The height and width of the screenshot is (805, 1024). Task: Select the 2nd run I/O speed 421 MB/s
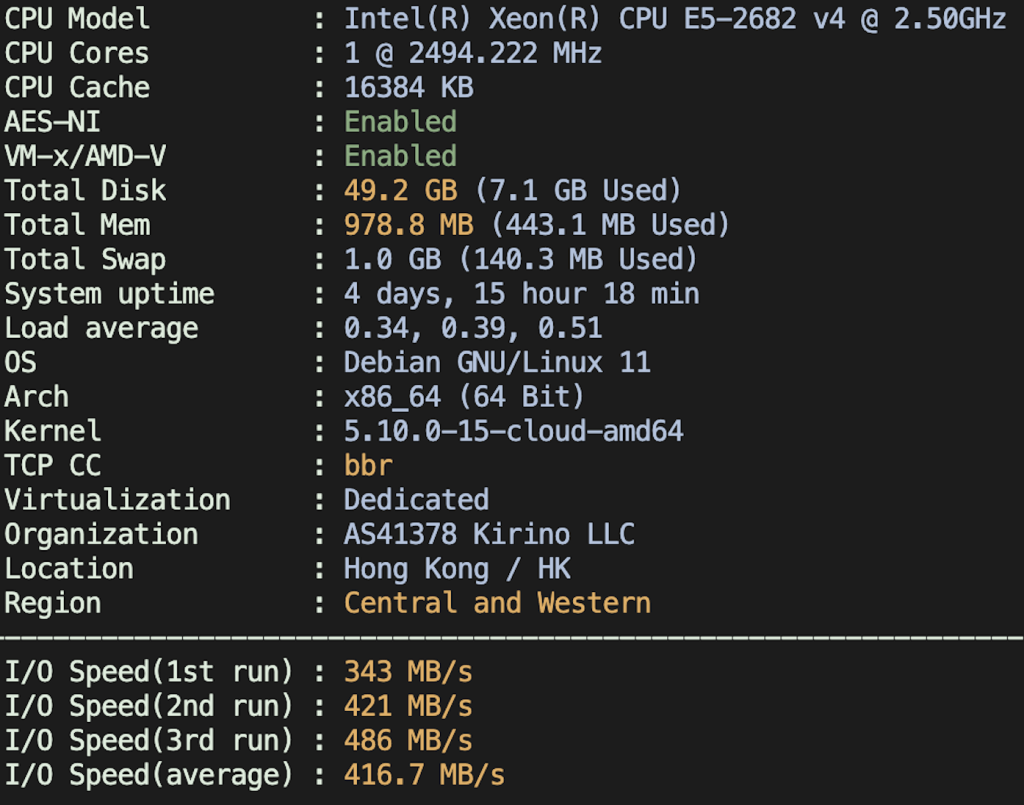[x=408, y=705]
